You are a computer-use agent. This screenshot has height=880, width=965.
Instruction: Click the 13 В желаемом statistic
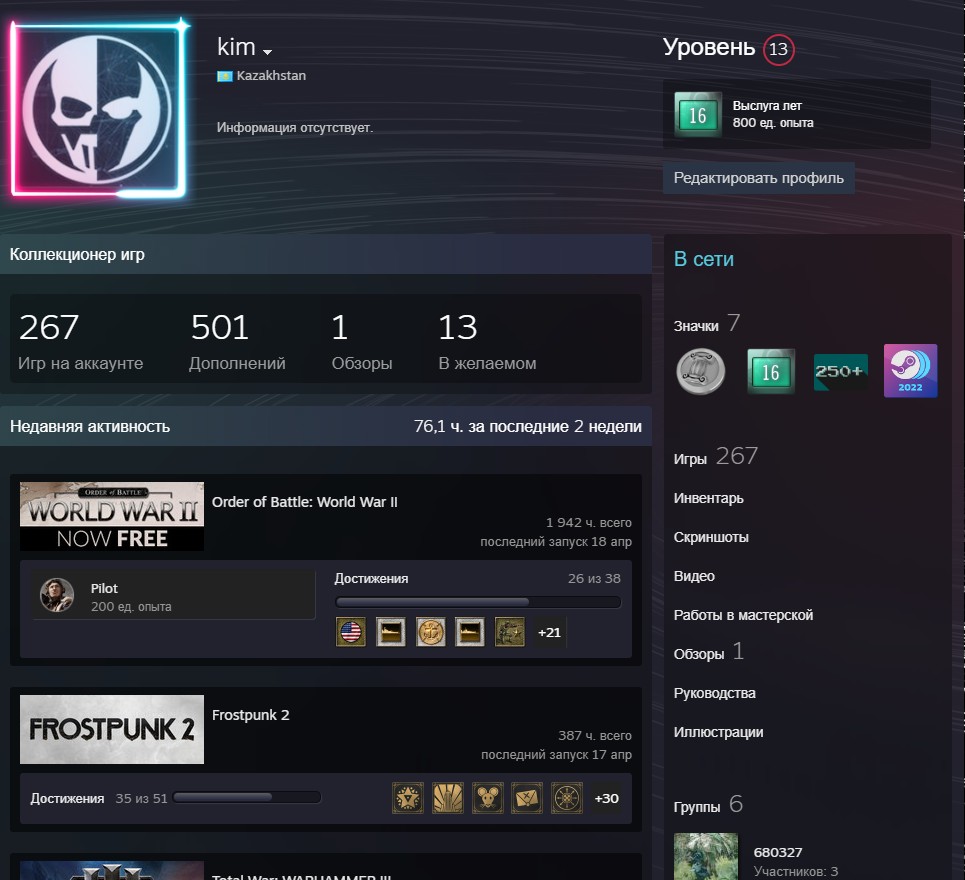487,341
